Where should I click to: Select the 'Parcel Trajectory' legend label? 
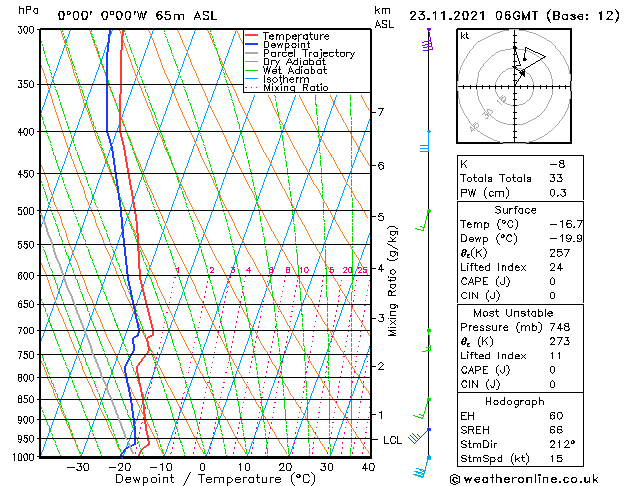pyautogui.click(x=309, y=53)
